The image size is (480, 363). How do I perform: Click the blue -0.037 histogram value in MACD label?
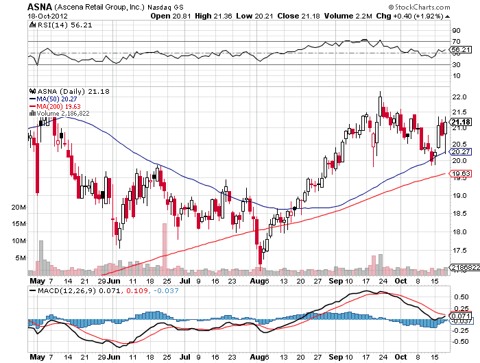(x=166, y=291)
